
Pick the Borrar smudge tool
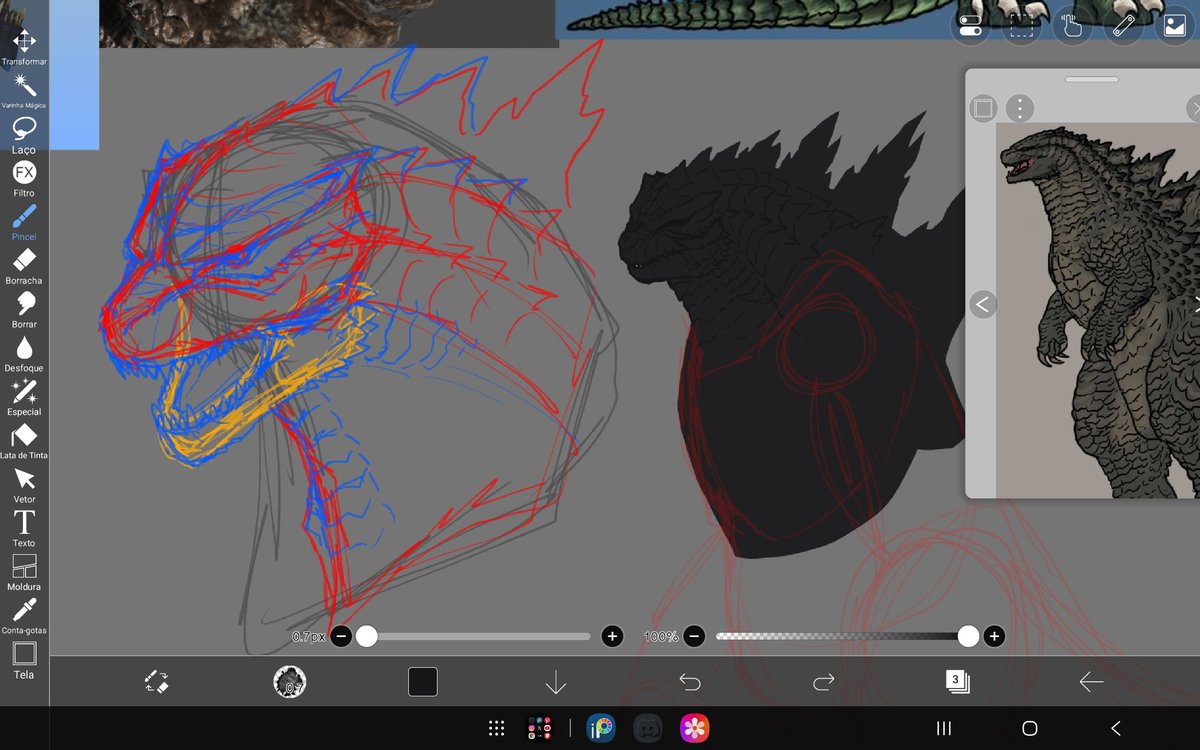(24, 310)
